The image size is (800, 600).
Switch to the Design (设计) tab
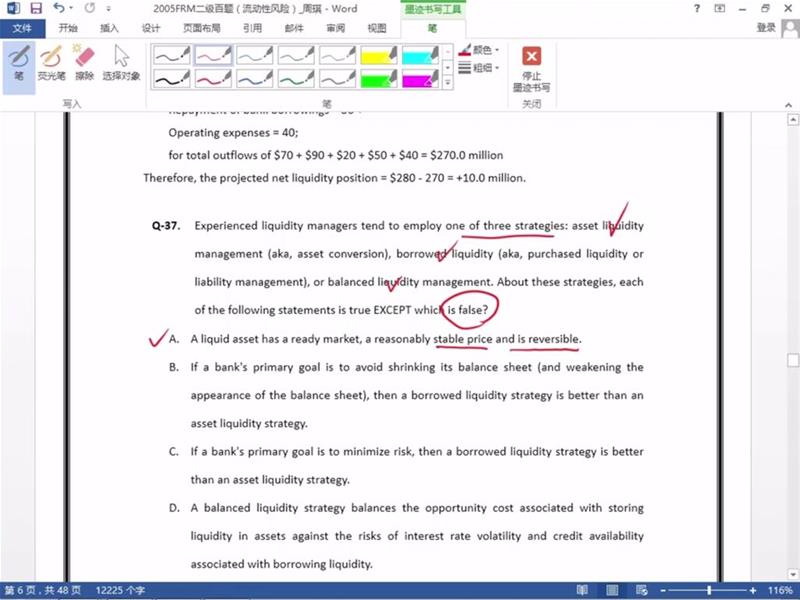151,28
